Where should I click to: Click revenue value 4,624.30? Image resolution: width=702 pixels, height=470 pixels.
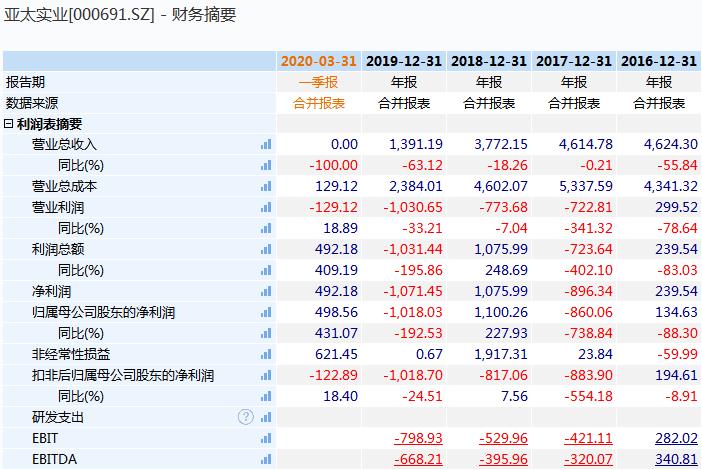click(671, 144)
